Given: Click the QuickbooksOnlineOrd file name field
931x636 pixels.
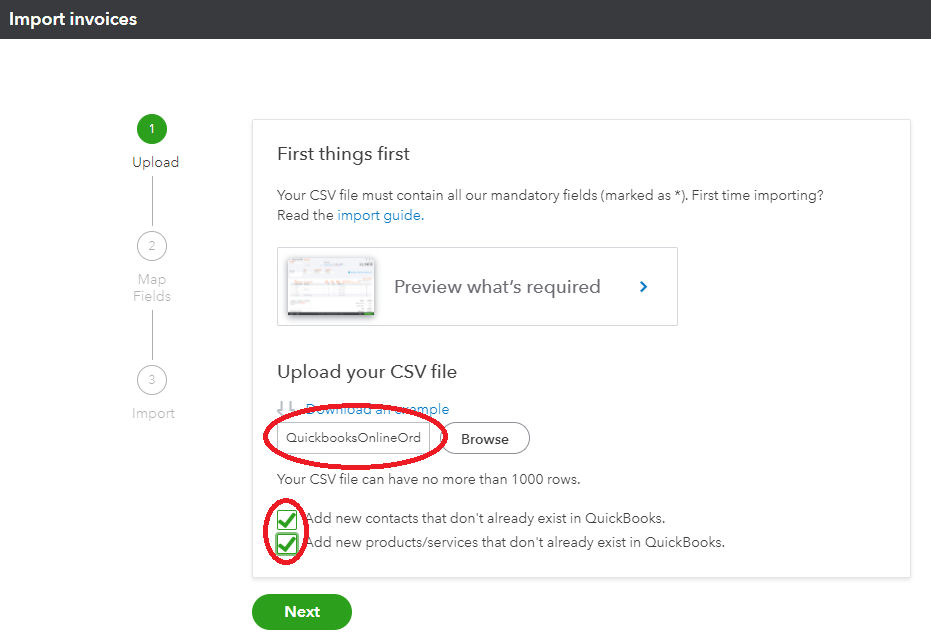Looking at the screenshot, I should [353, 438].
